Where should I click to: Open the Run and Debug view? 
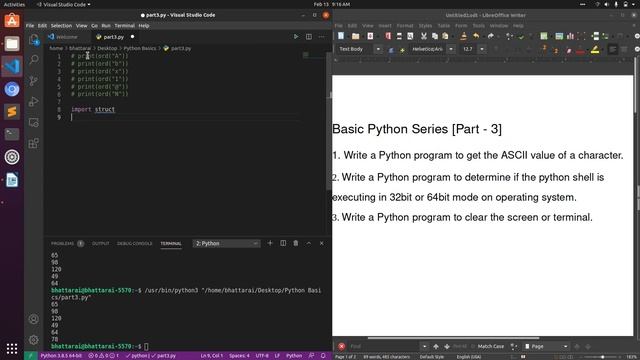click(x=34, y=102)
